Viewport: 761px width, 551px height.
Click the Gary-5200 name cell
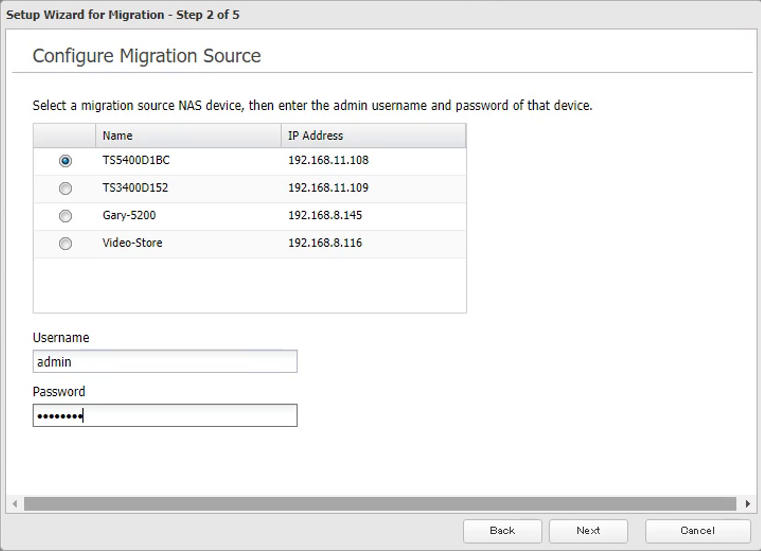[129, 216]
